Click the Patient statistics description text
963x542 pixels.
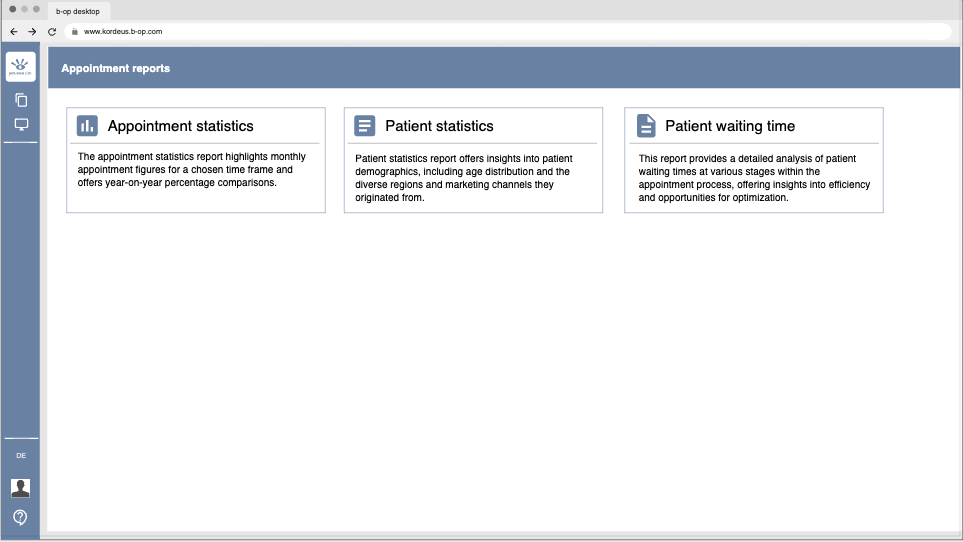click(x=462, y=177)
